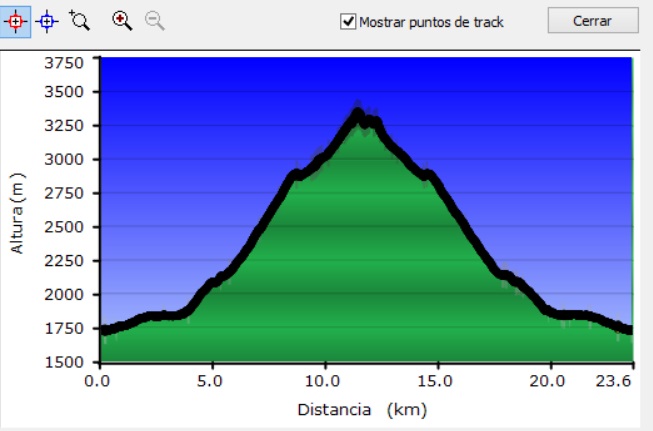
Task: Click the 3750 label on altitude axis
Action: click(x=65, y=64)
